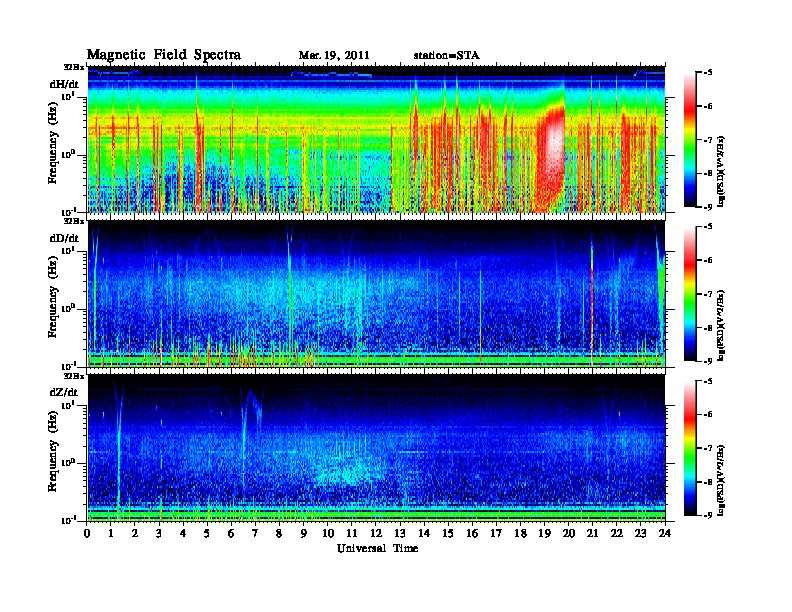Select the date text 'Mar. 19, 2011'
This screenshot has height=612, width=792.
pyautogui.click(x=334, y=56)
